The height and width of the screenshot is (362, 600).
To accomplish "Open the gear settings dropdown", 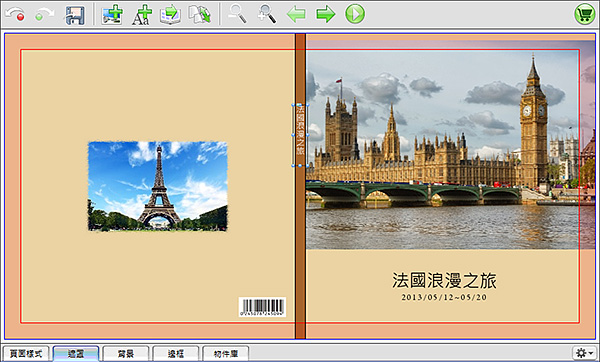I will click(x=584, y=353).
